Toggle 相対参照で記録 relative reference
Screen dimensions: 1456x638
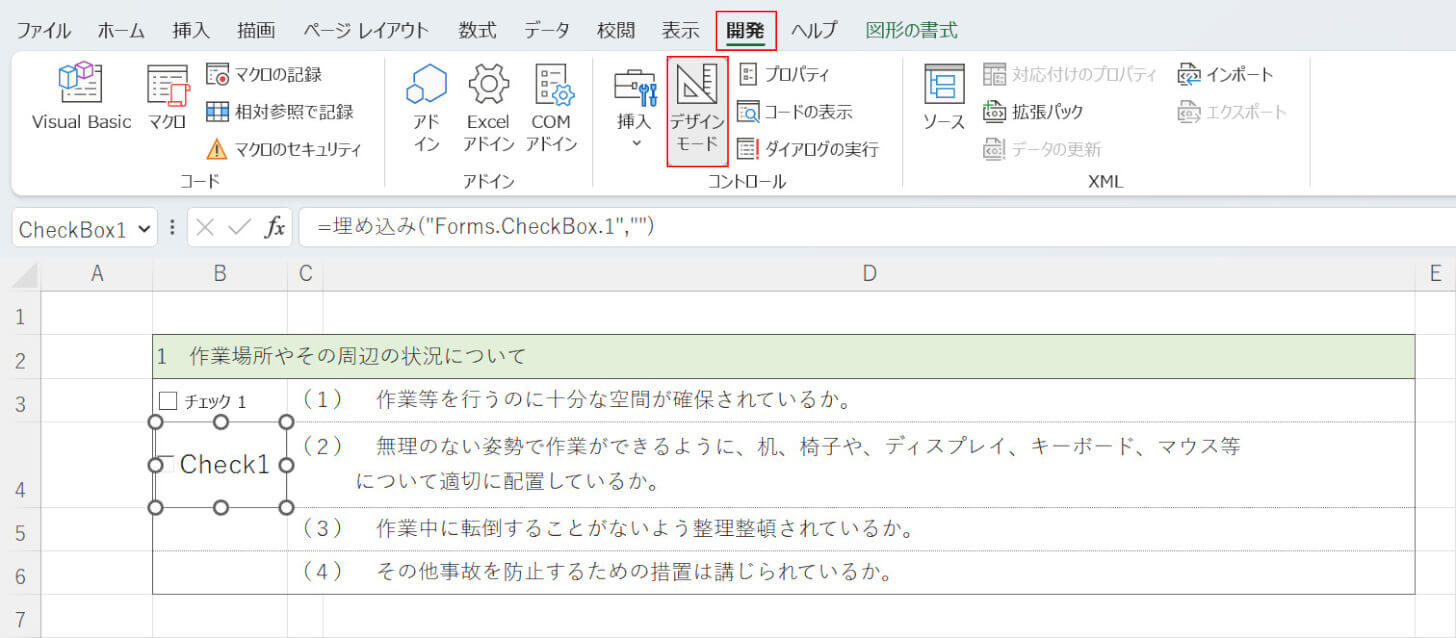coord(280,112)
